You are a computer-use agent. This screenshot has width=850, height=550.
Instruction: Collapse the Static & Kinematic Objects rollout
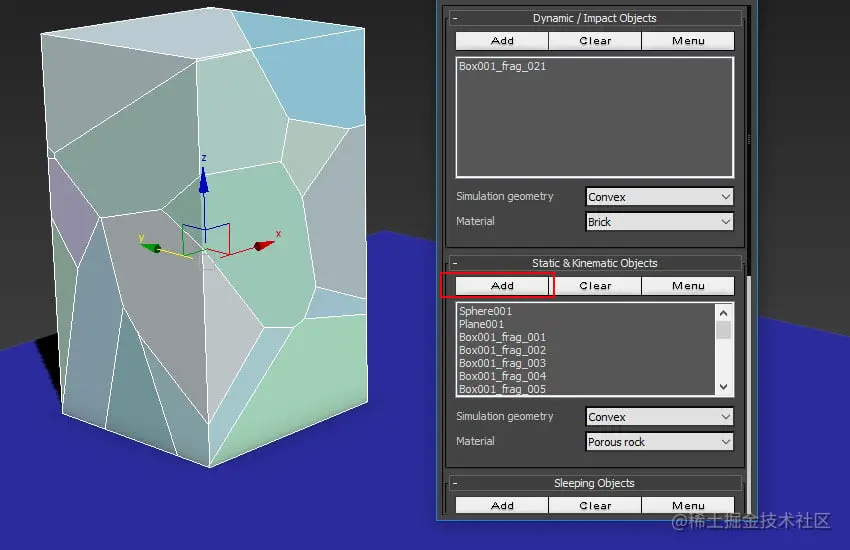(455, 263)
